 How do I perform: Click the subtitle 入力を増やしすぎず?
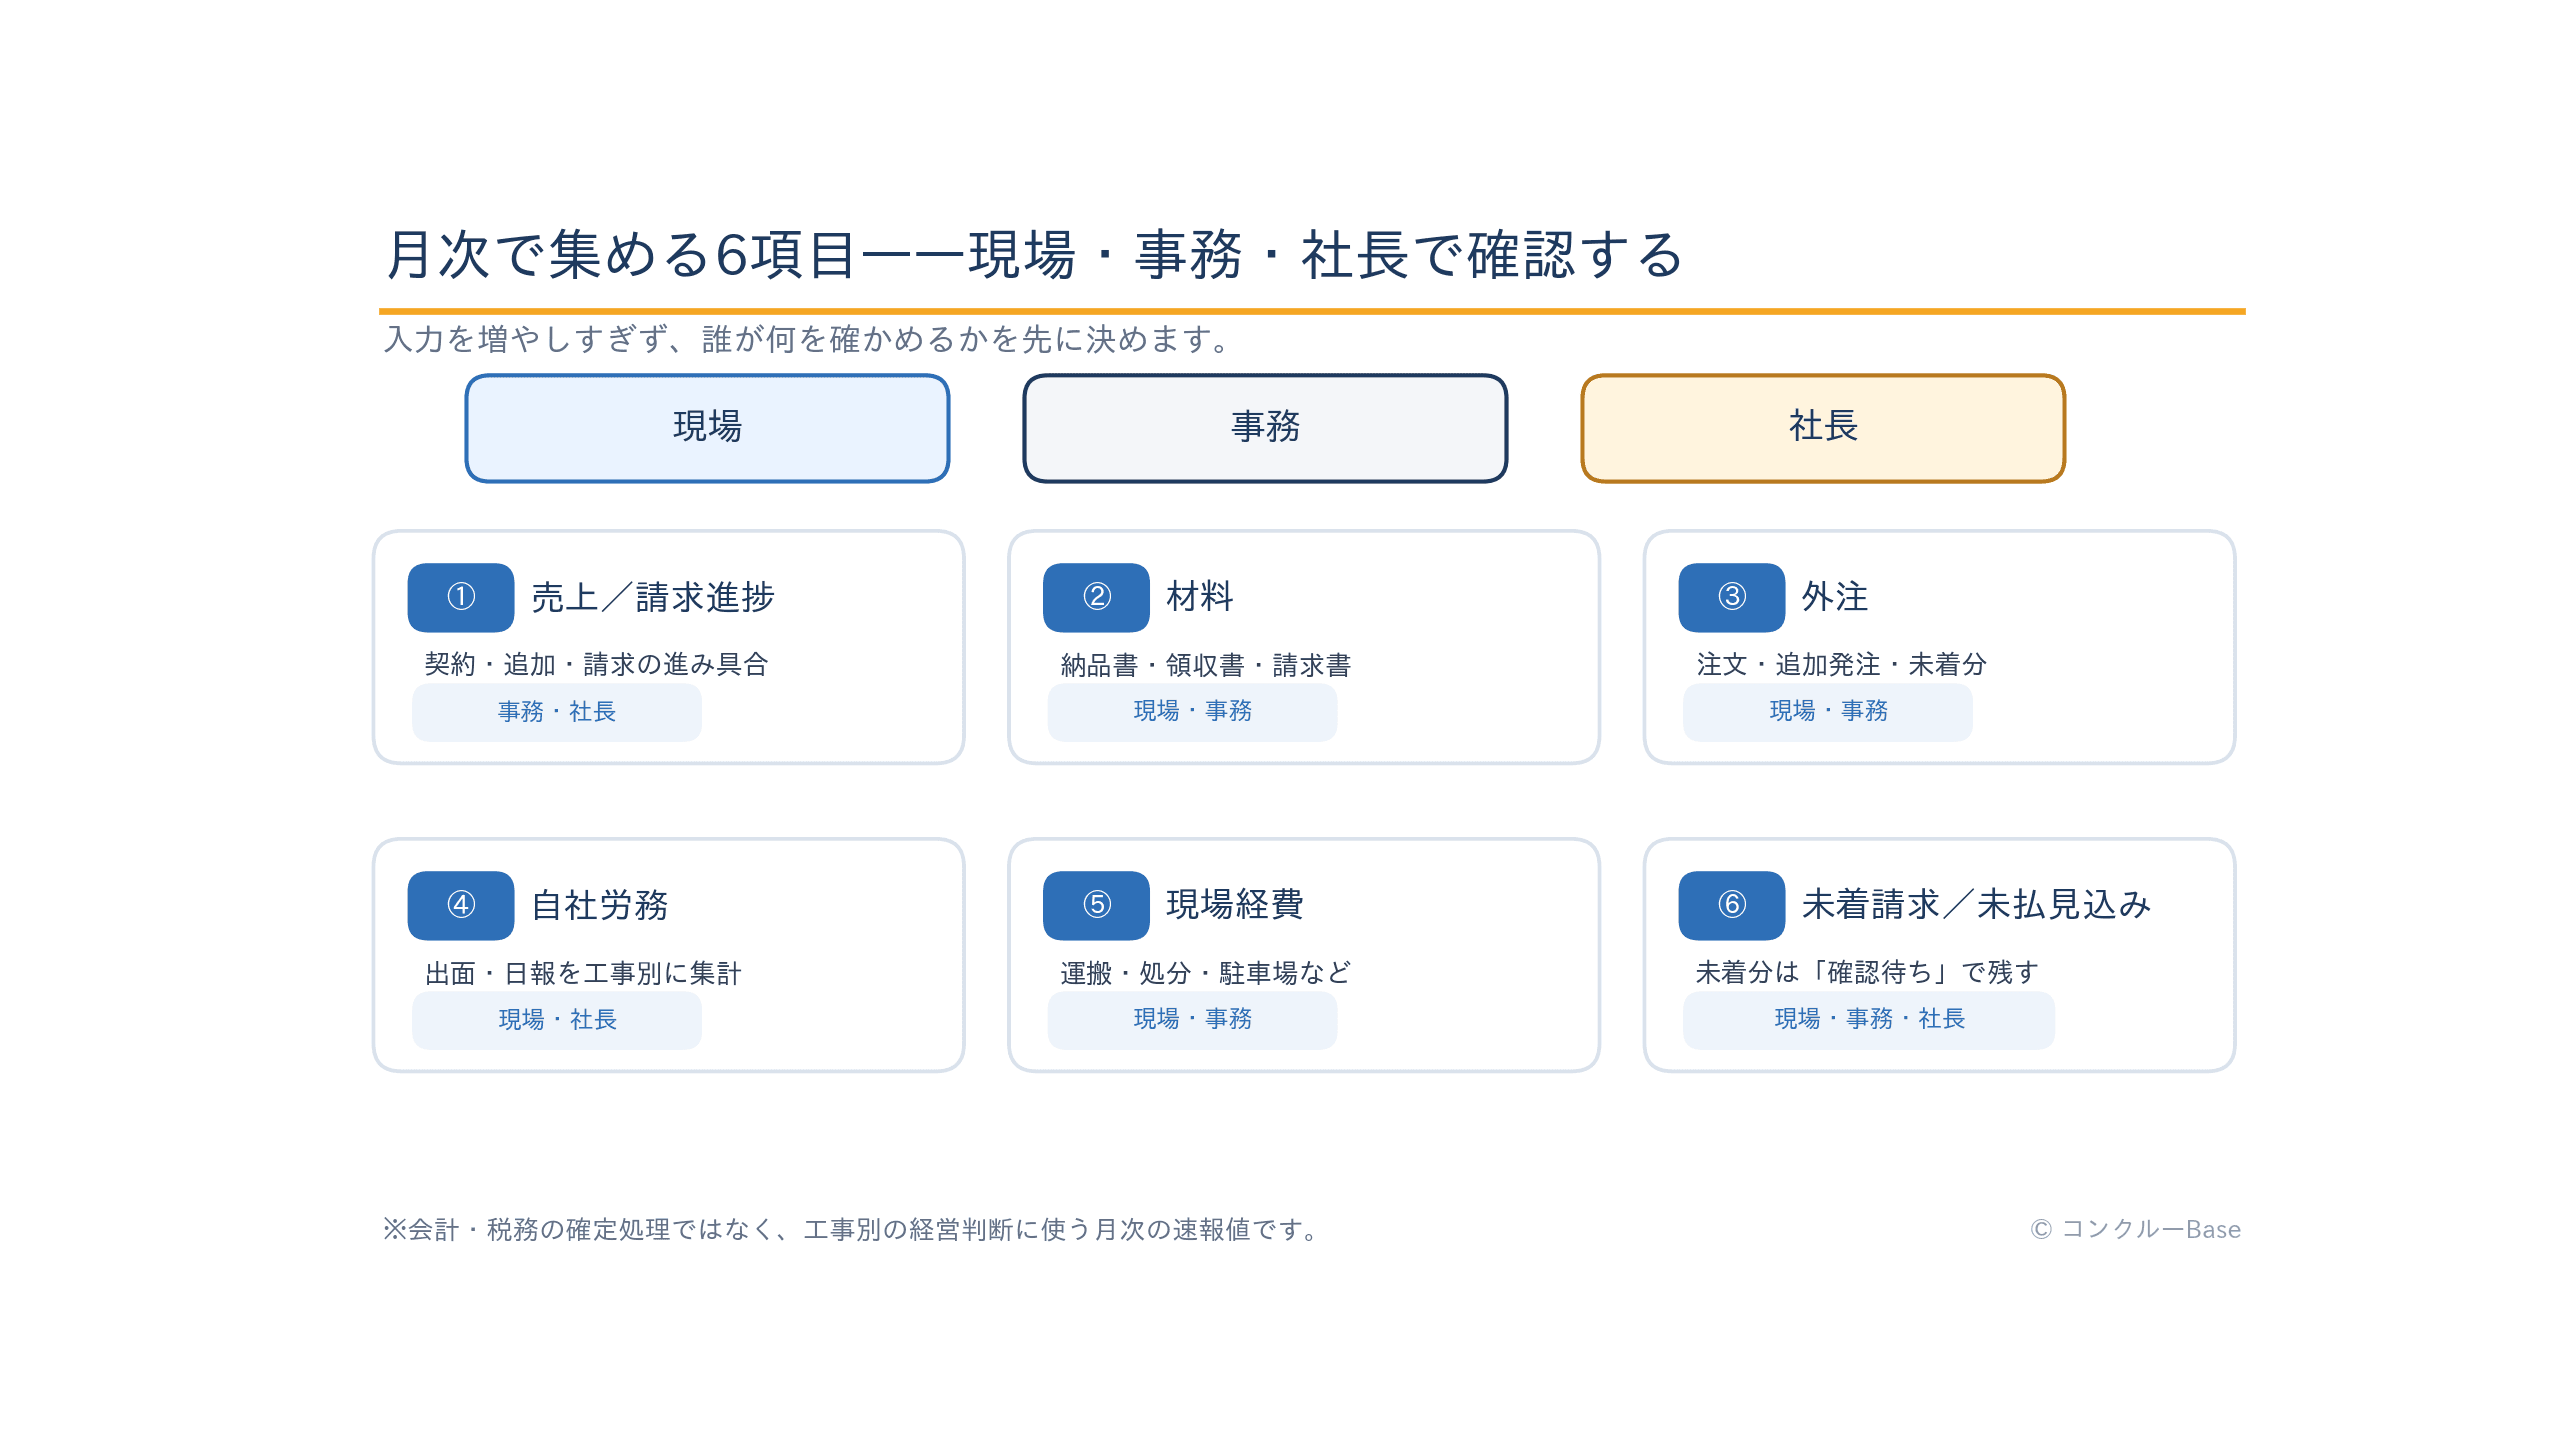click(x=810, y=340)
